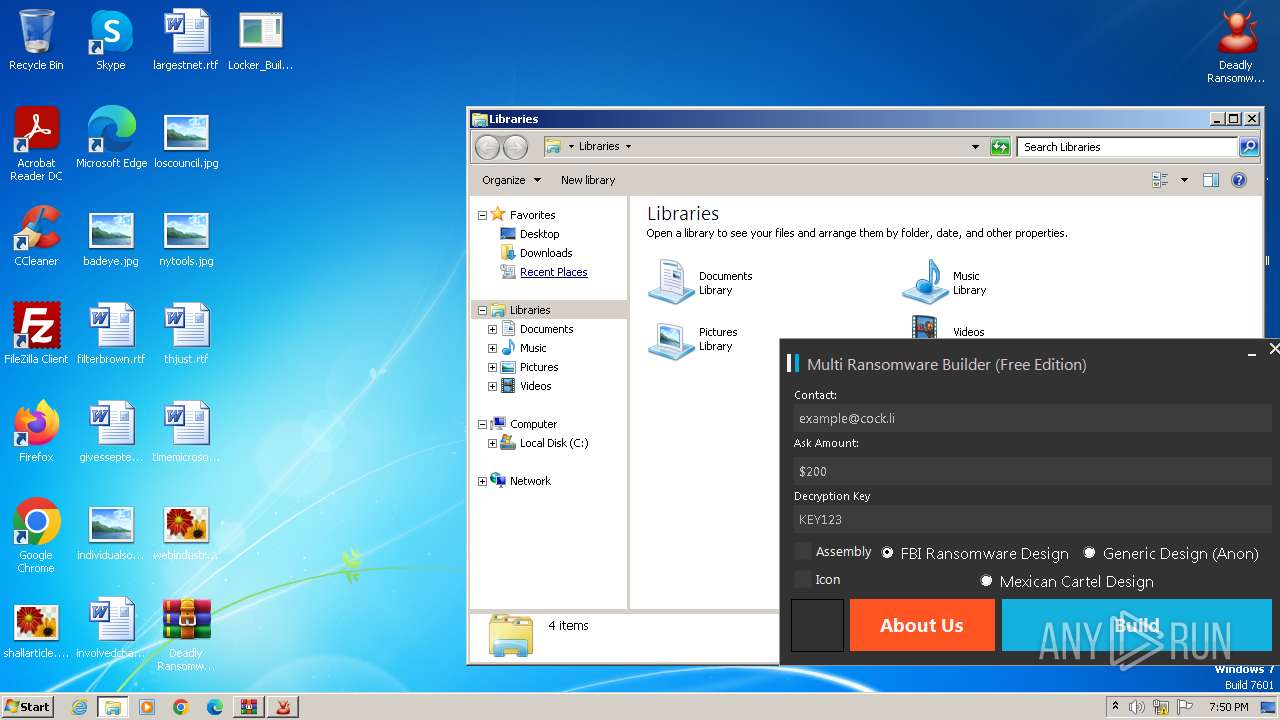Screen dimensions: 1280x720
Task: Click the taskbar clock showing 7:50 PM
Action: pos(1228,707)
